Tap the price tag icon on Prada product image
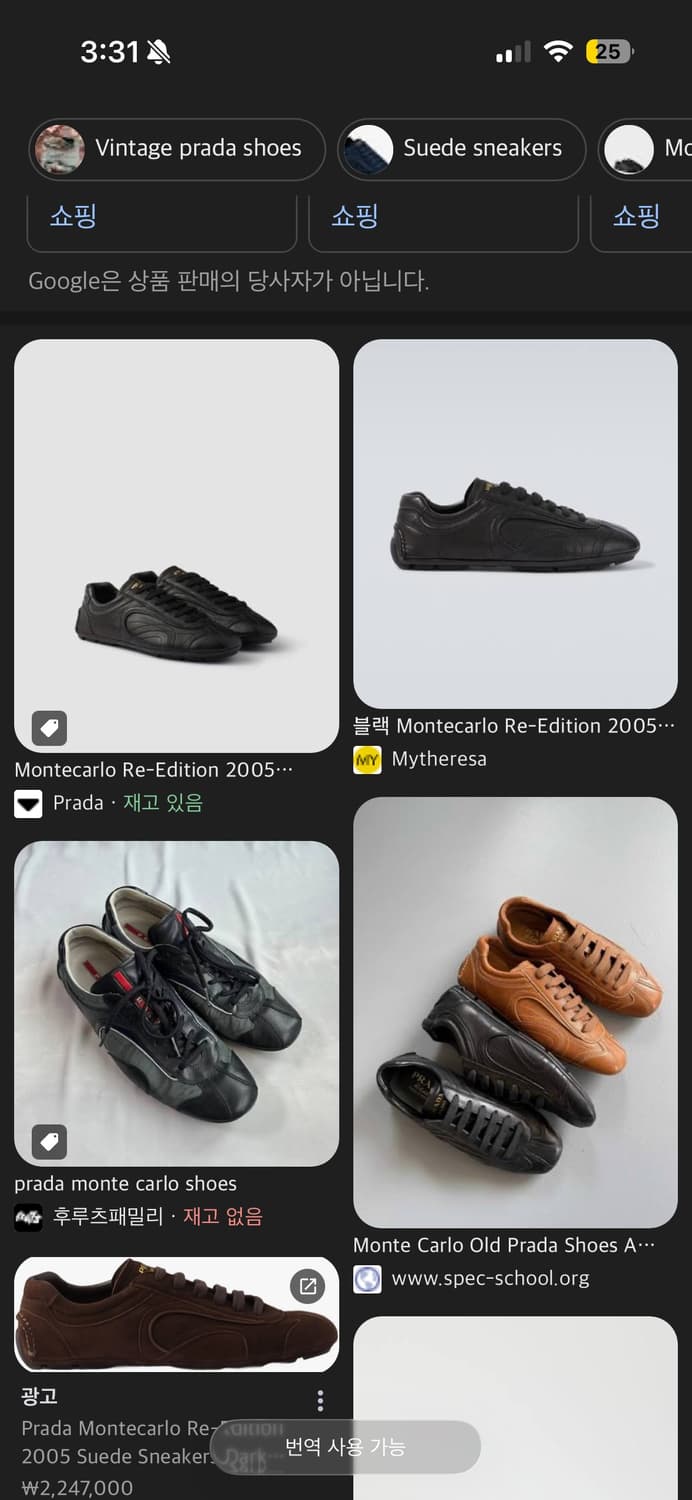The width and height of the screenshot is (692, 1500). [49, 728]
